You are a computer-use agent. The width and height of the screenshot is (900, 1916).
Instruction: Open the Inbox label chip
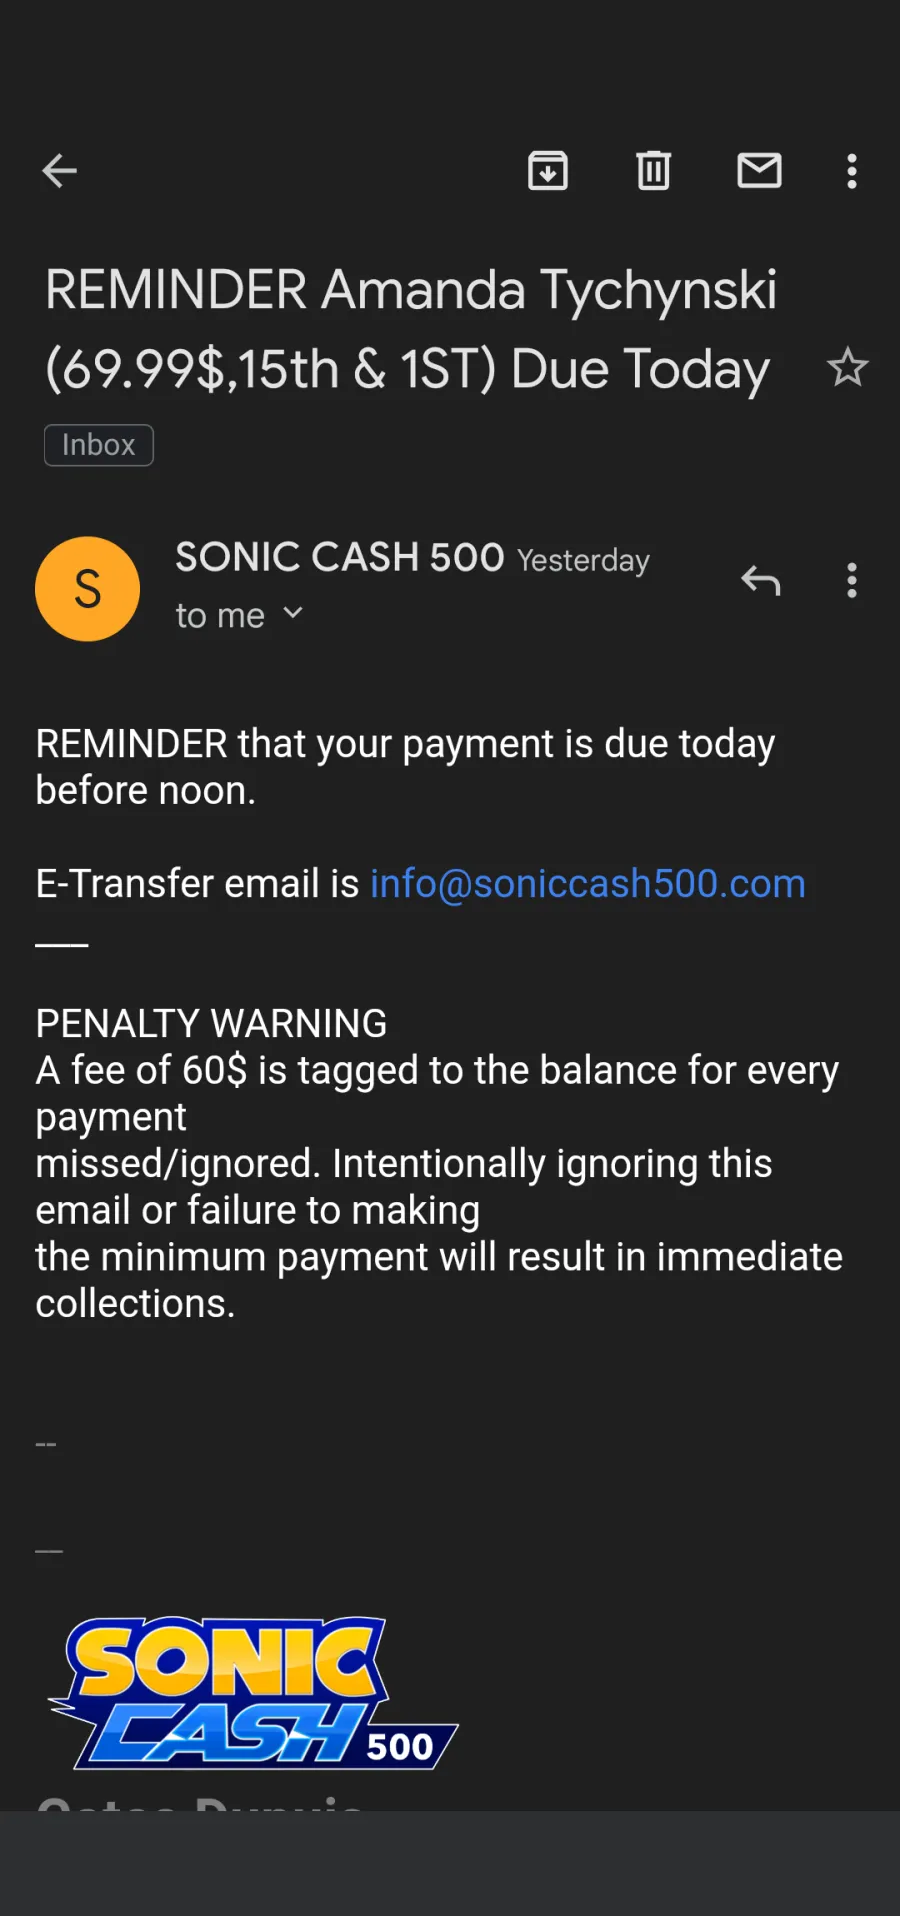(x=99, y=445)
